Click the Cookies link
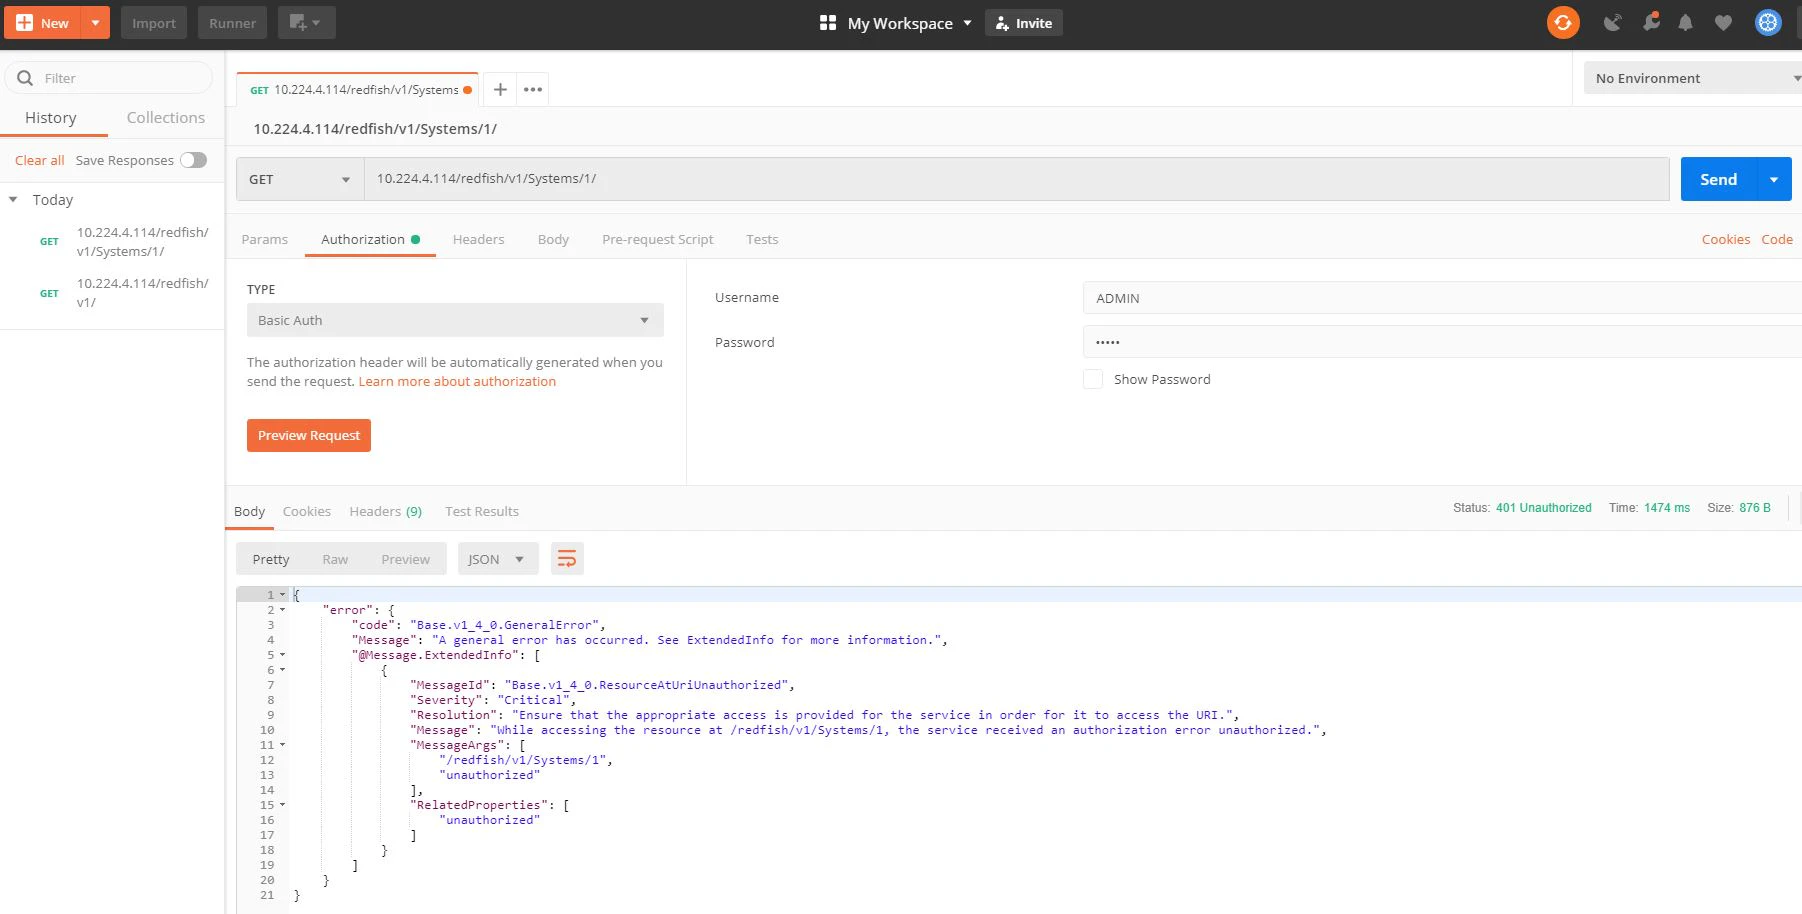1802x914 pixels. coord(1726,240)
